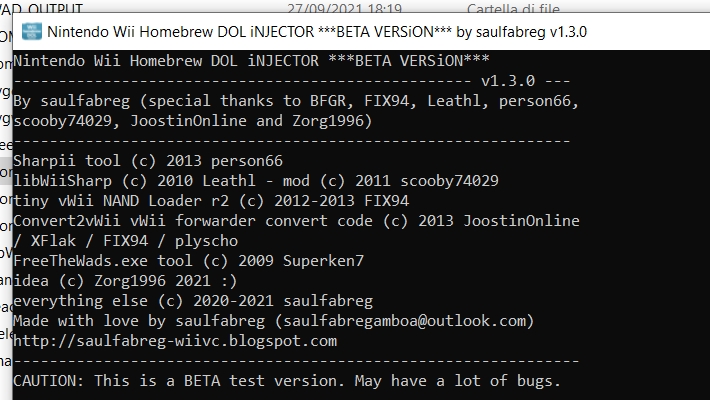Screen dimensions: 710x400
Task: Click the DOL iNJECTOR window title bar text
Action: click(x=317, y=32)
